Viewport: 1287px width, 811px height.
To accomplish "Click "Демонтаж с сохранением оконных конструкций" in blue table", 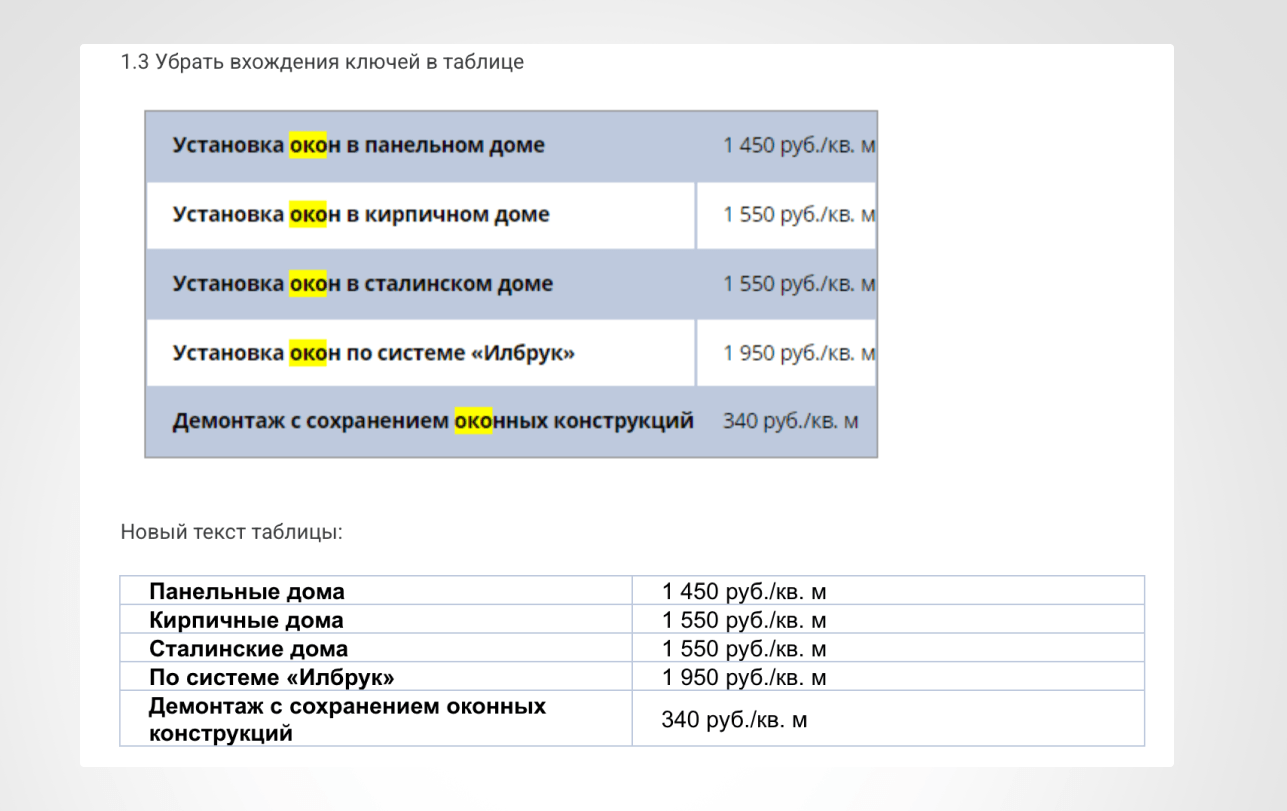I will (433, 422).
